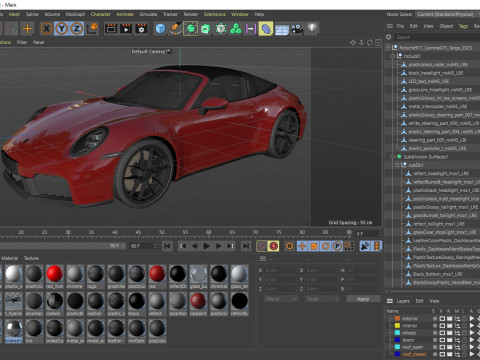Open the Simulate menu

click(x=148, y=14)
